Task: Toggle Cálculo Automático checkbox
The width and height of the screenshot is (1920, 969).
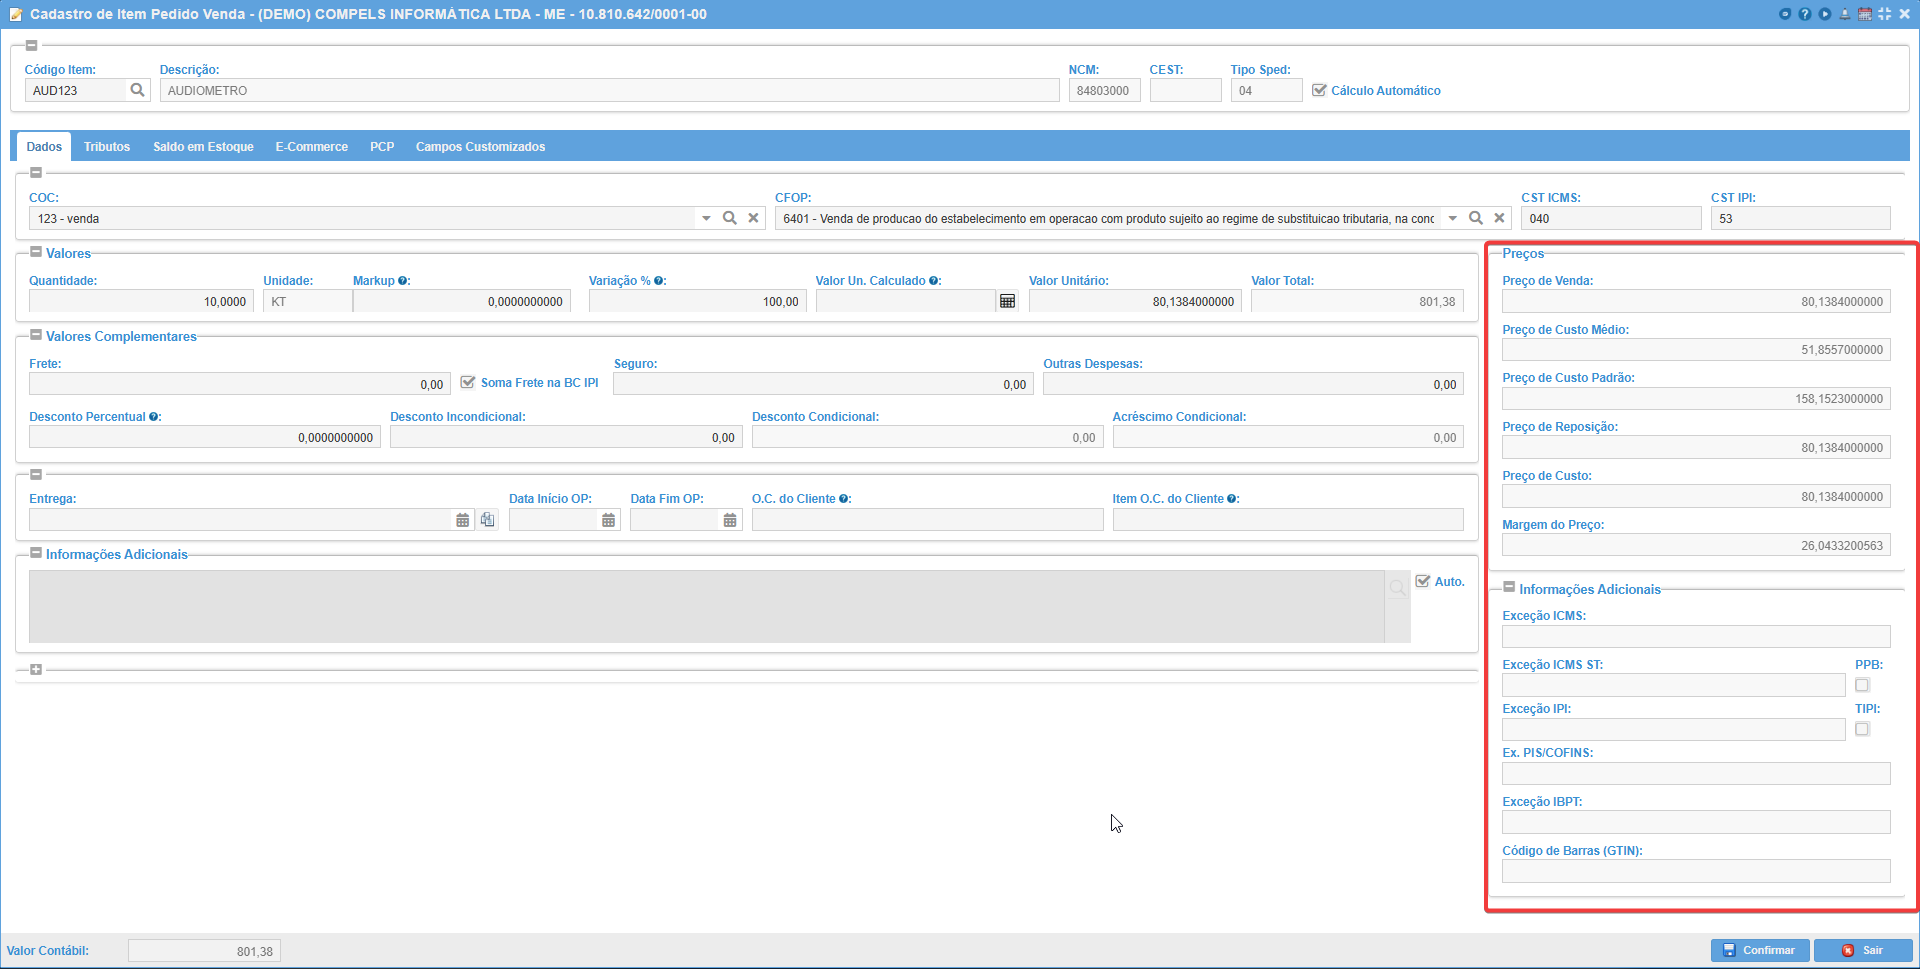Action: tap(1319, 90)
